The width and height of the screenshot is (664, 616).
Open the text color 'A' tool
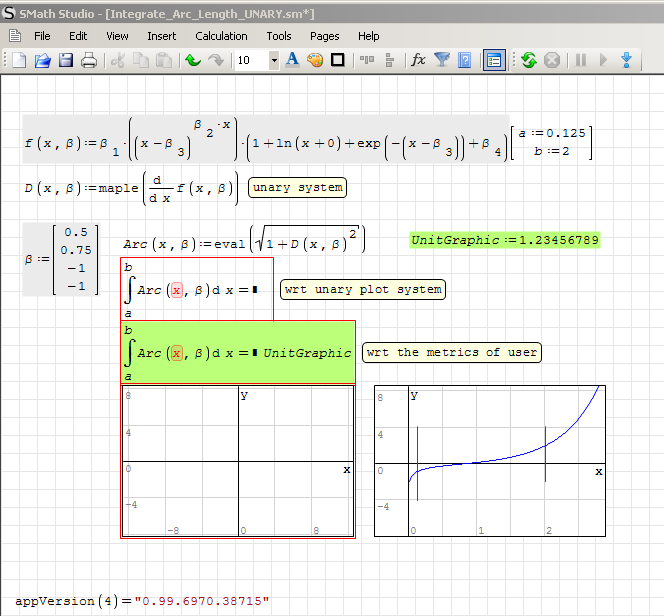click(x=293, y=60)
